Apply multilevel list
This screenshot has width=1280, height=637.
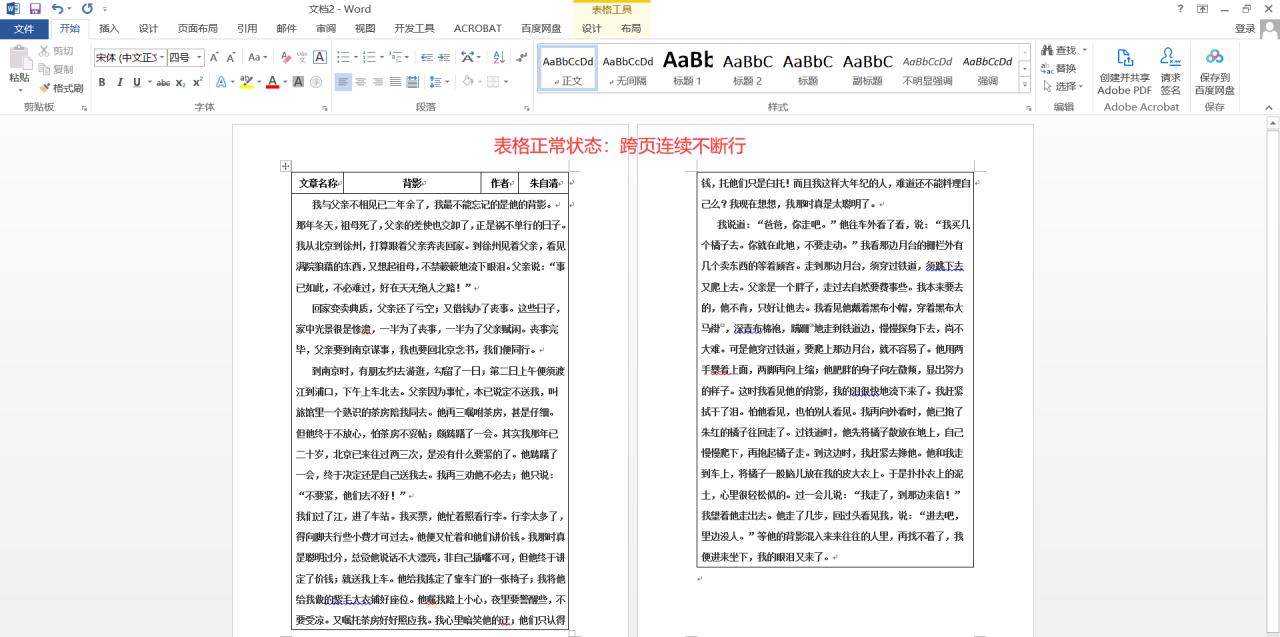[x=396, y=58]
